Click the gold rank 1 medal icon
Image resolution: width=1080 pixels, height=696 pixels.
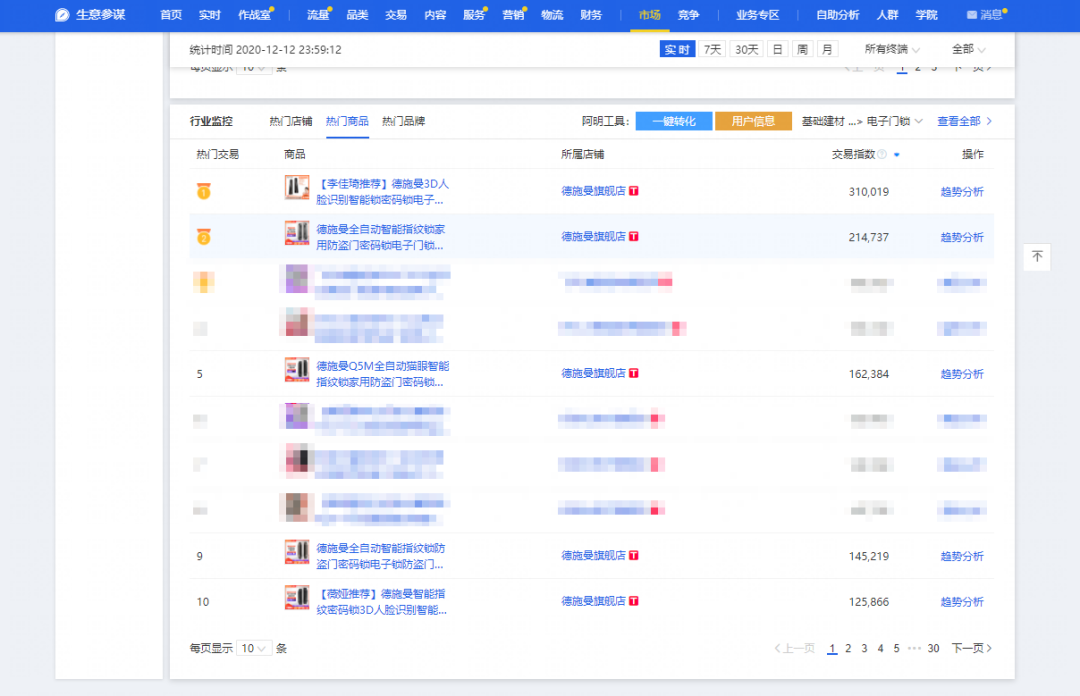[x=204, y=192]
